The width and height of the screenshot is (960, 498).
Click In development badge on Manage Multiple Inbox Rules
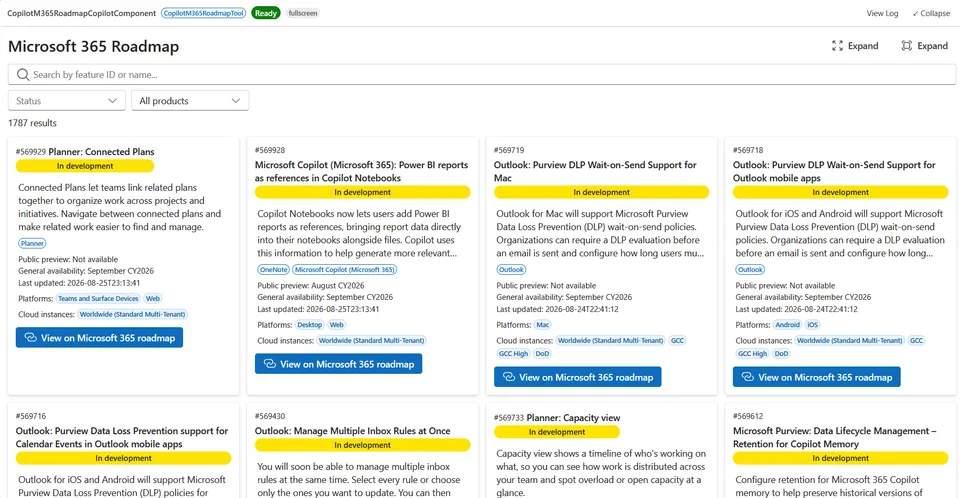pos(362,445)
